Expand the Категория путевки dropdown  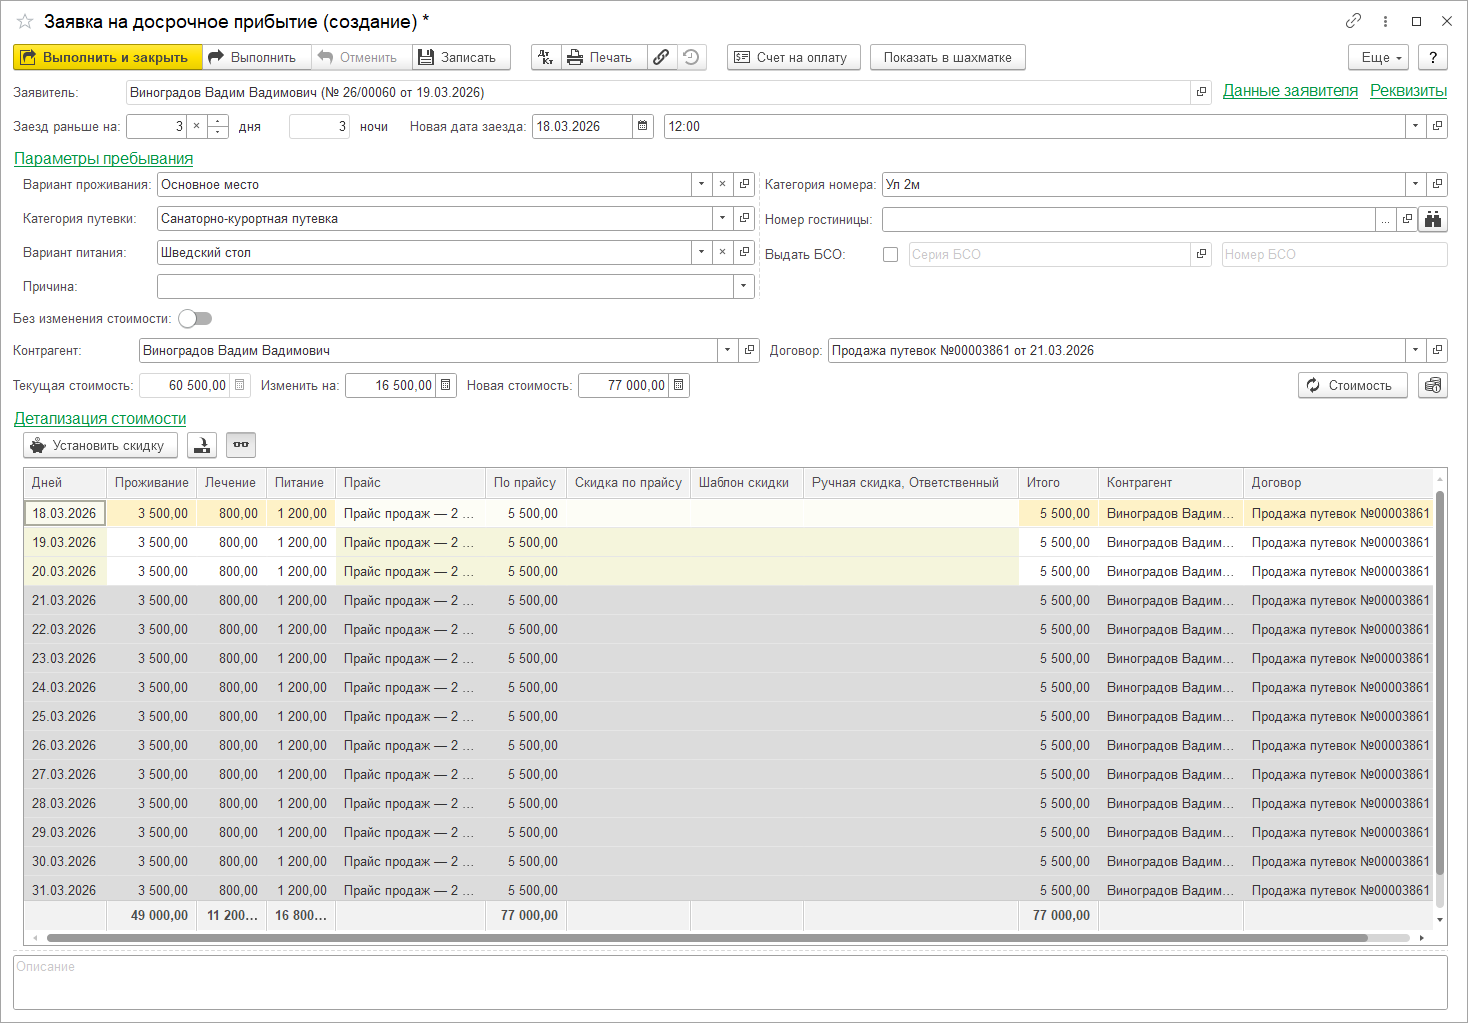(x=722, y=219)
